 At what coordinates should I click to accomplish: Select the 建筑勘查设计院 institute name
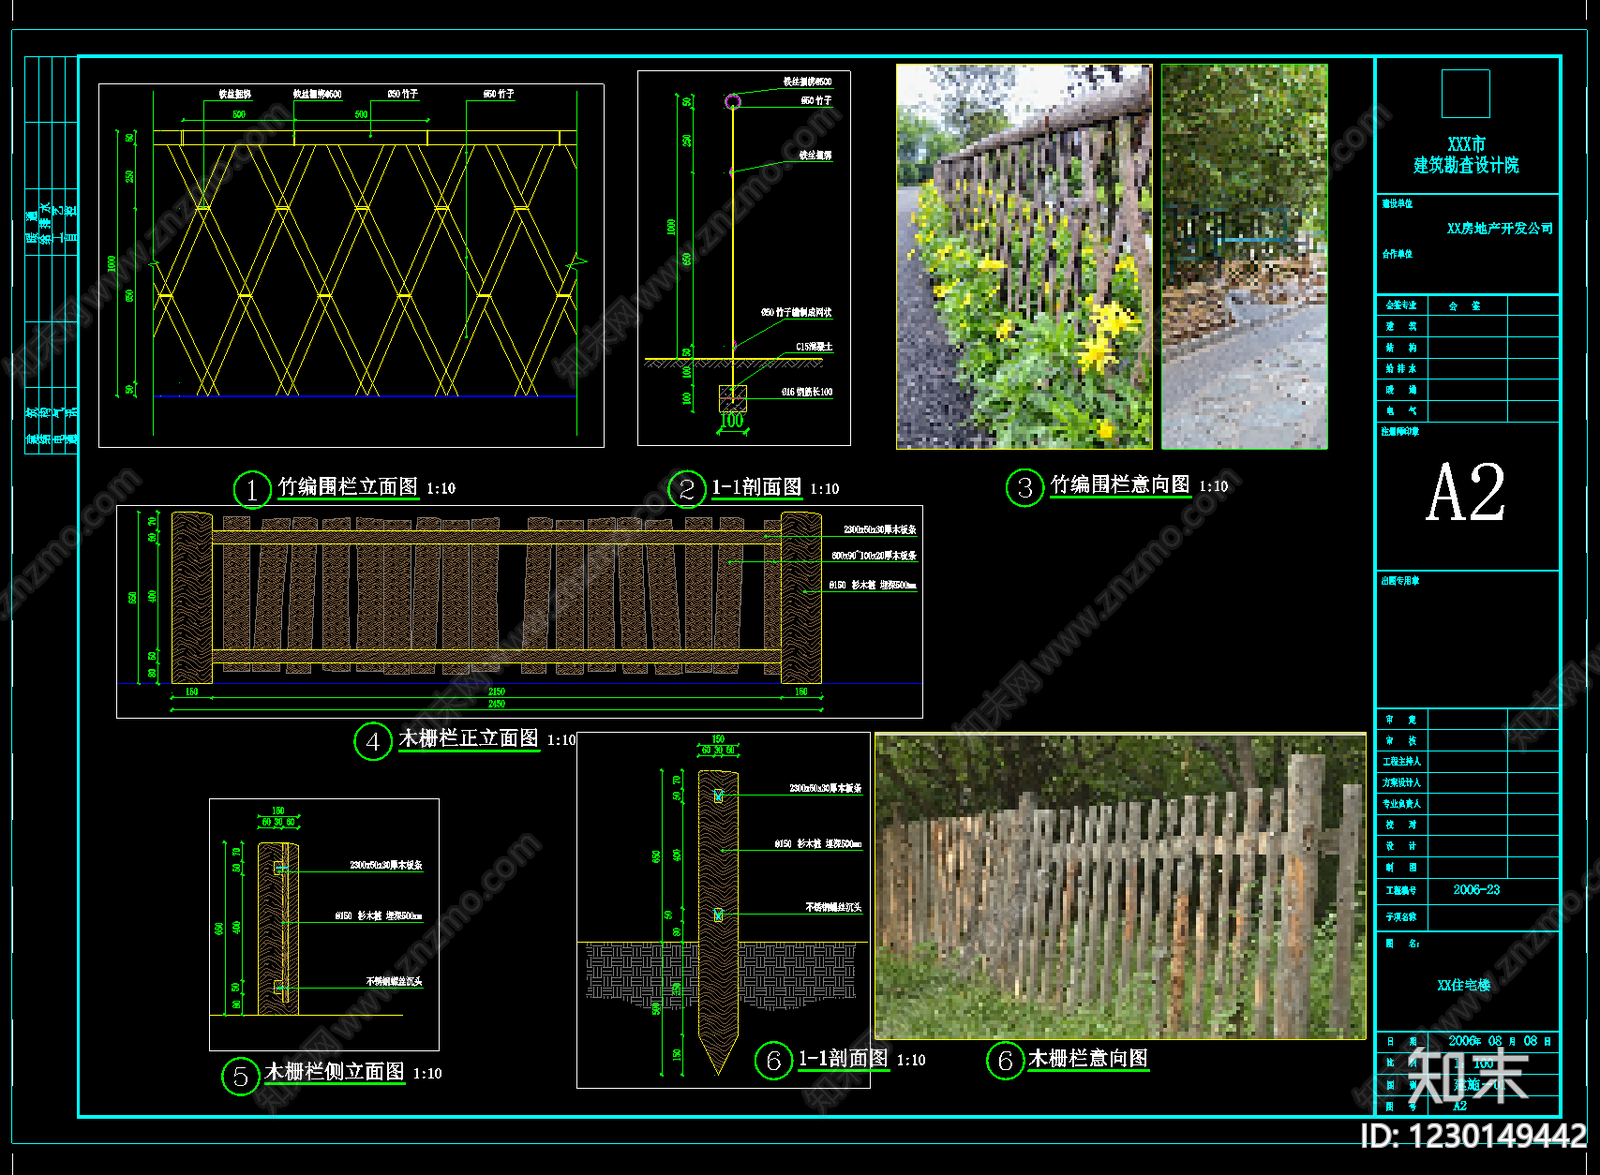pyautogui.click(x=1465, y=166)
